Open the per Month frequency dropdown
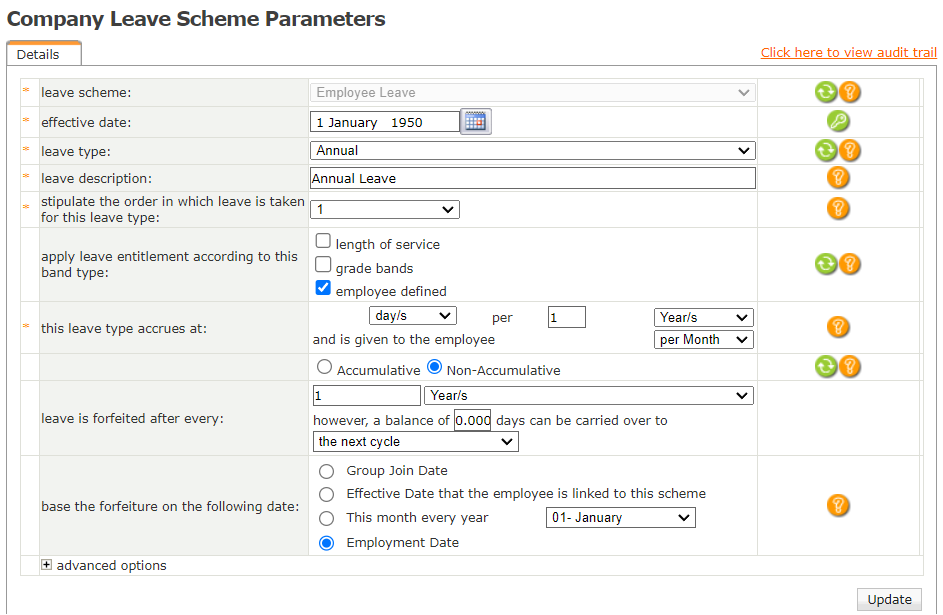The height and width of the screenshot is (615, 943). click(704, 339)
